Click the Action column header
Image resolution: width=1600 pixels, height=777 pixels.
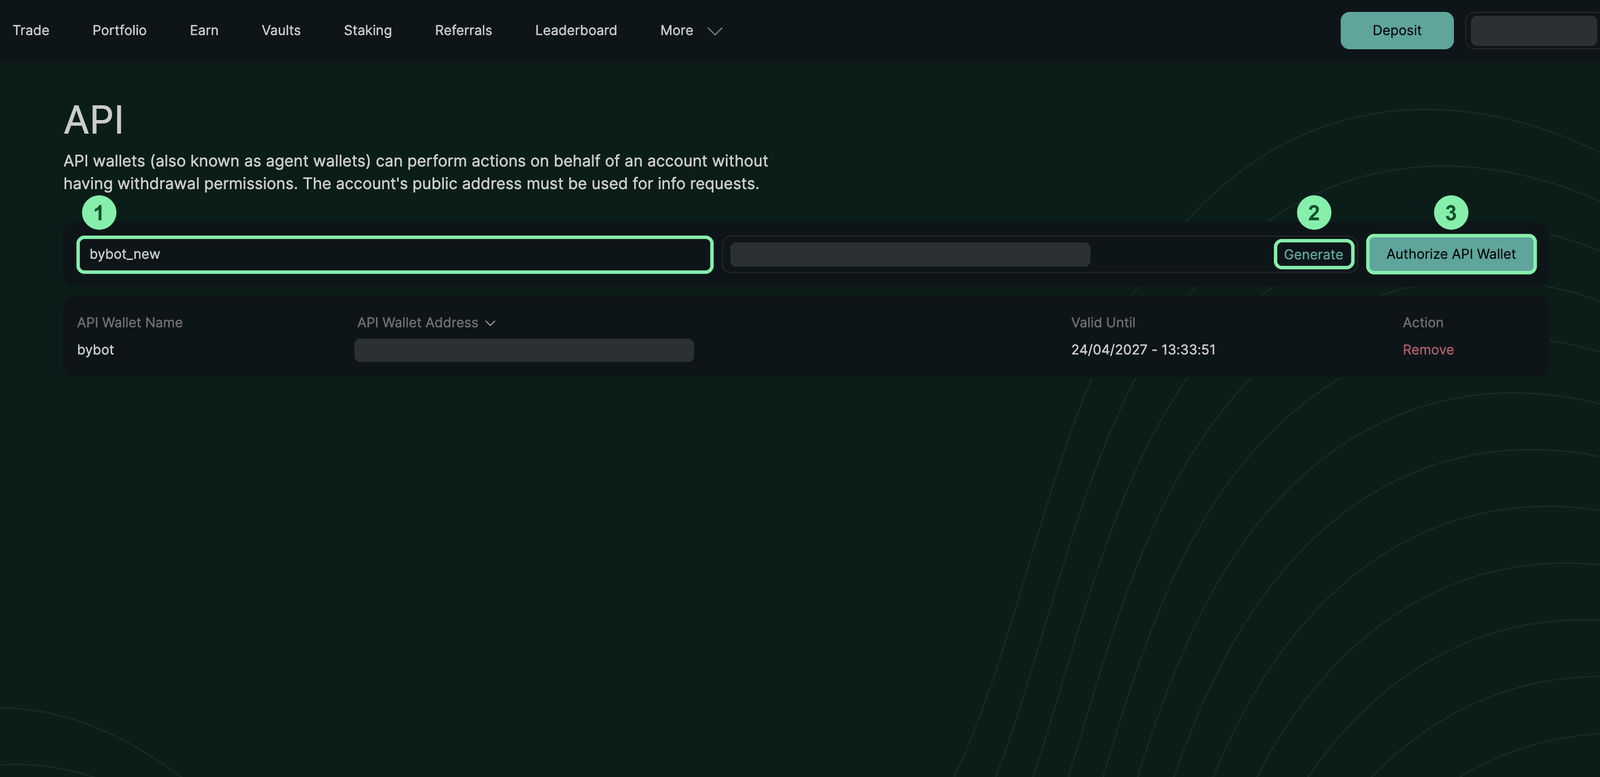(x=1423, y=322)
